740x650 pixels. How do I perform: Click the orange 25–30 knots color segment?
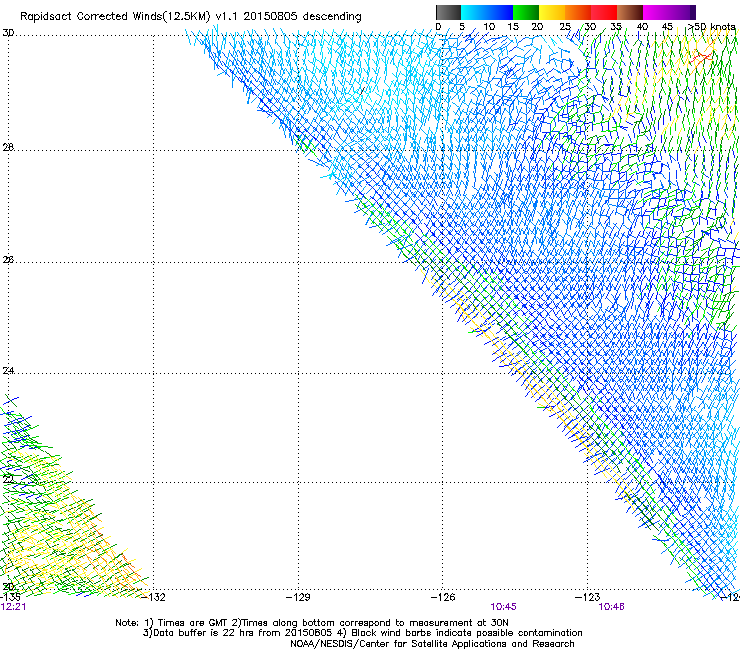[578, 12]
